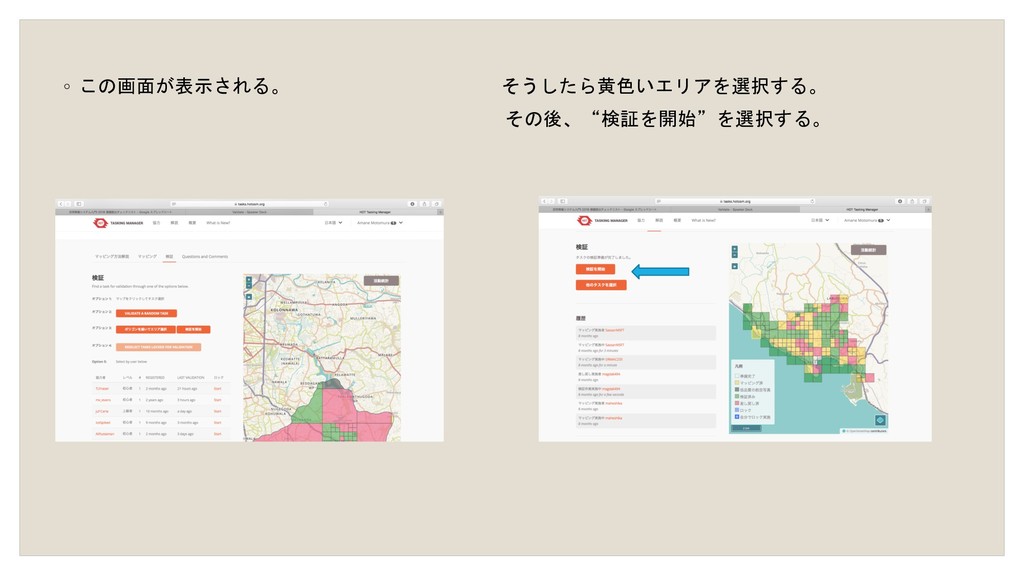
Task: Open the Amane Motomura user menu in left screenshot
Action: coord(379,223)
